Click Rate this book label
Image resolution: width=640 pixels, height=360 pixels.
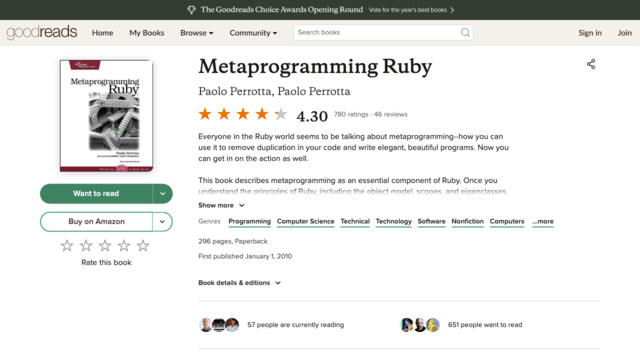tap(106, 262)
